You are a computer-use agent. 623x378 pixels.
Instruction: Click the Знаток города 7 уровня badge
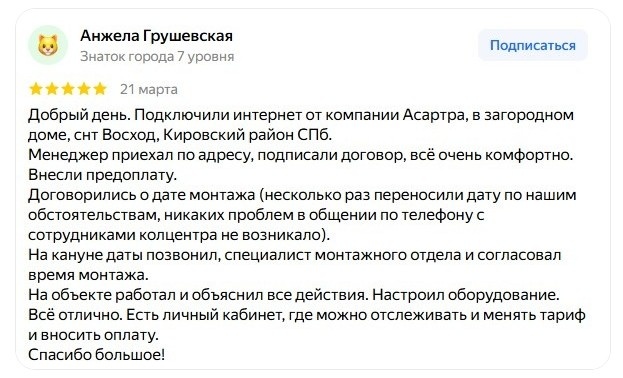[157, 56]
